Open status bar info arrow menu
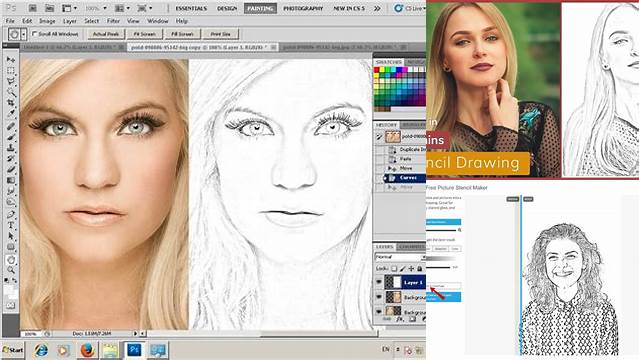639x360 pixels. (x=135, y=333)
